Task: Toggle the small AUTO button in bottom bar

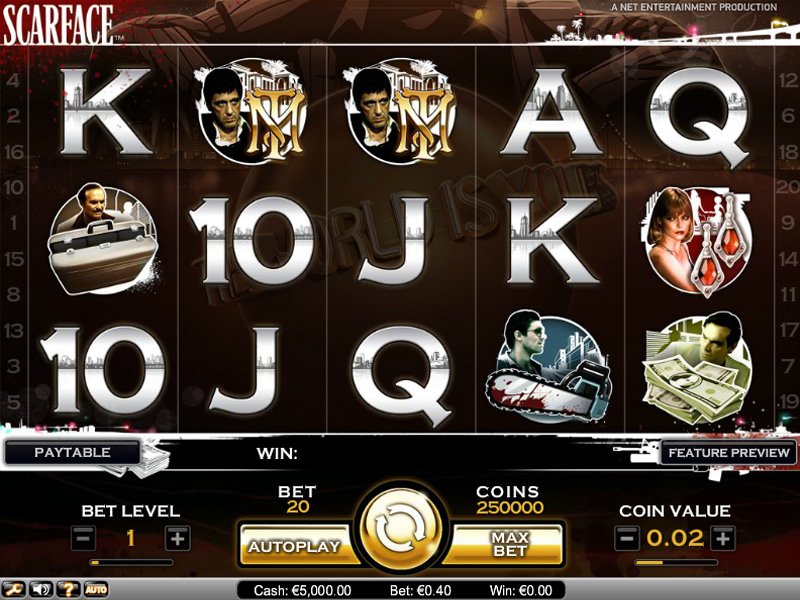Action: point(96,589)
